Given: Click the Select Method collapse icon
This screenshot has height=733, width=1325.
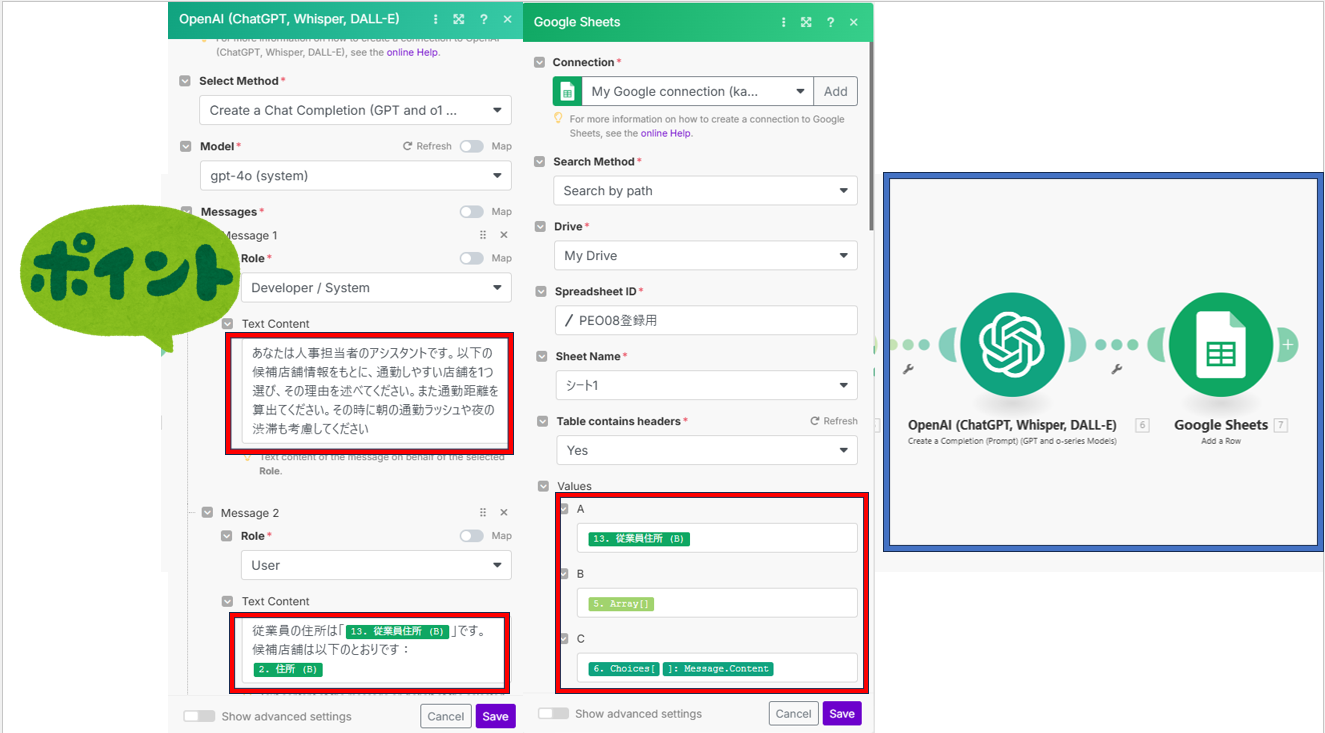Looking at the screenshot, I should [185, 81].
